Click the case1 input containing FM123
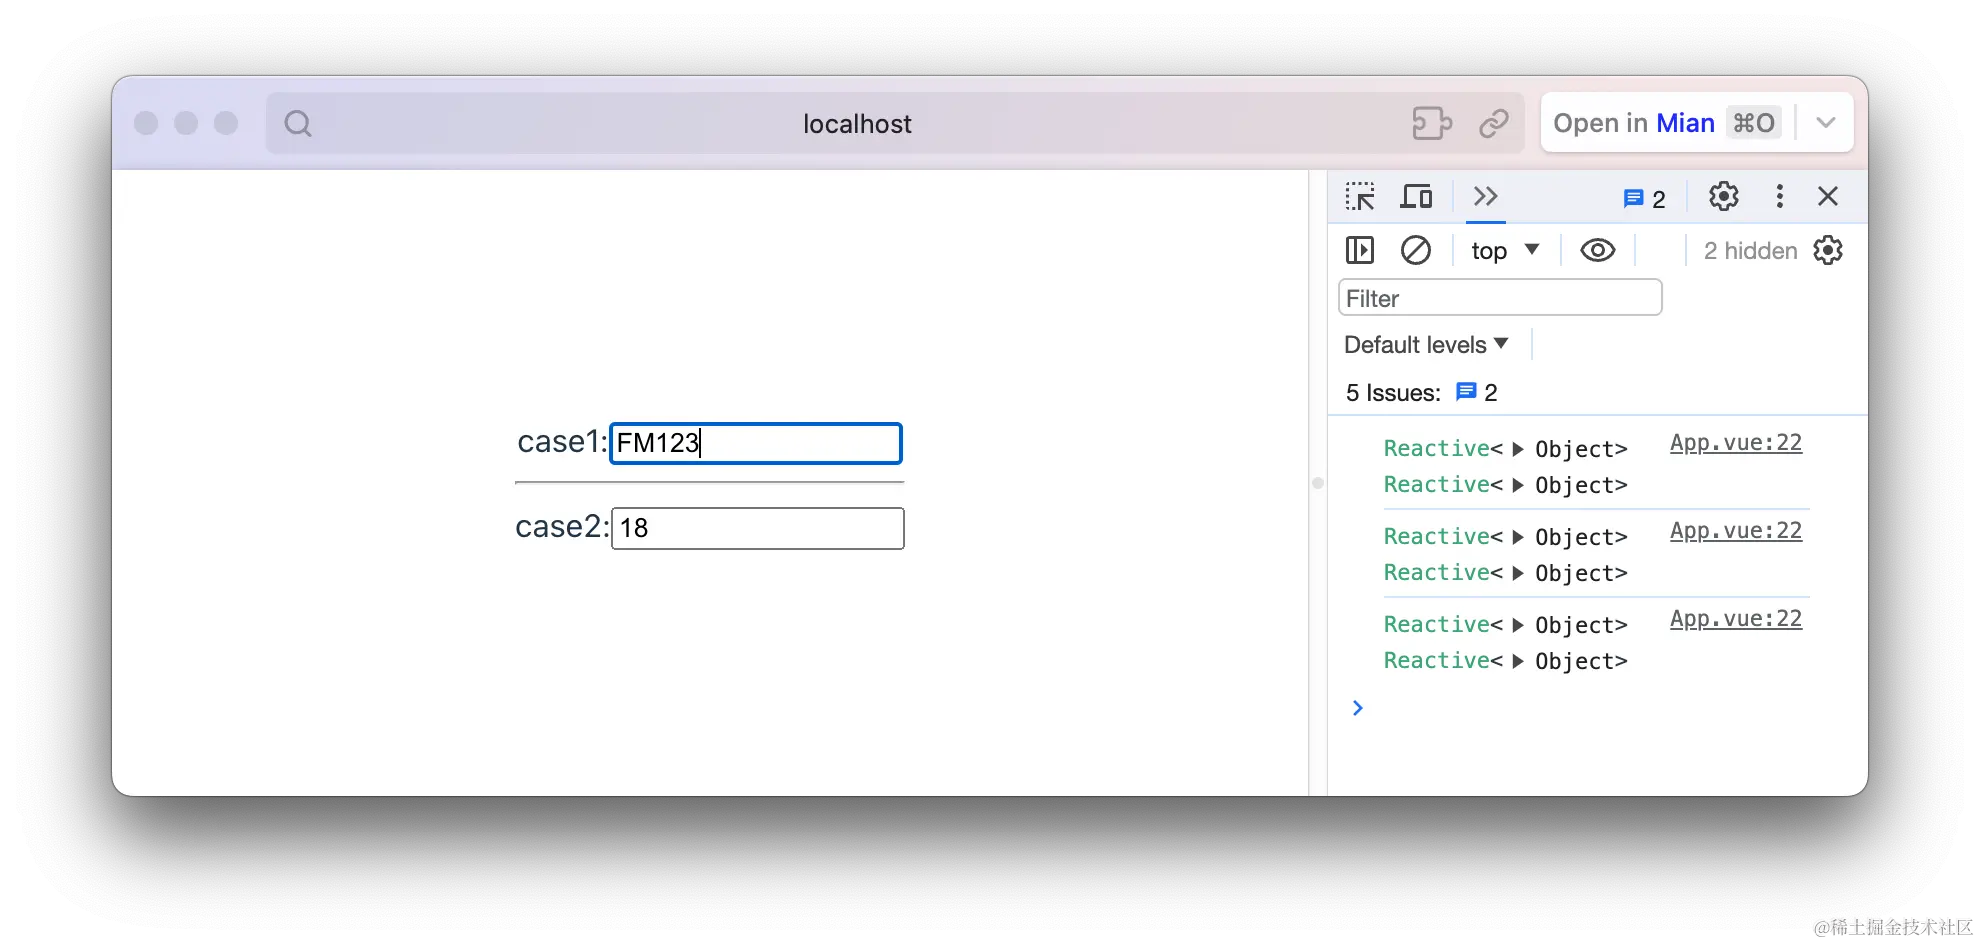Viewport: 1980px width, 944px height. coord(756,443)
